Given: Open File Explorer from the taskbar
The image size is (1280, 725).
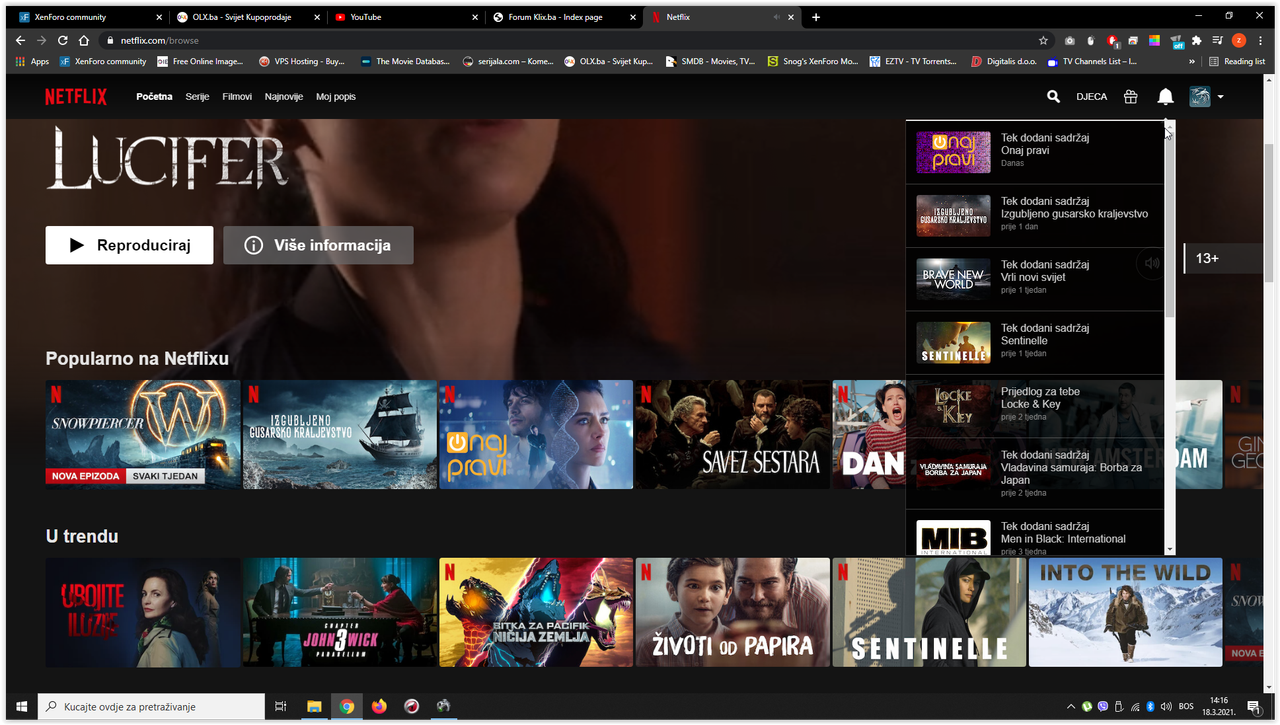Looking at the screenshot, I should (x=314, y=707).
